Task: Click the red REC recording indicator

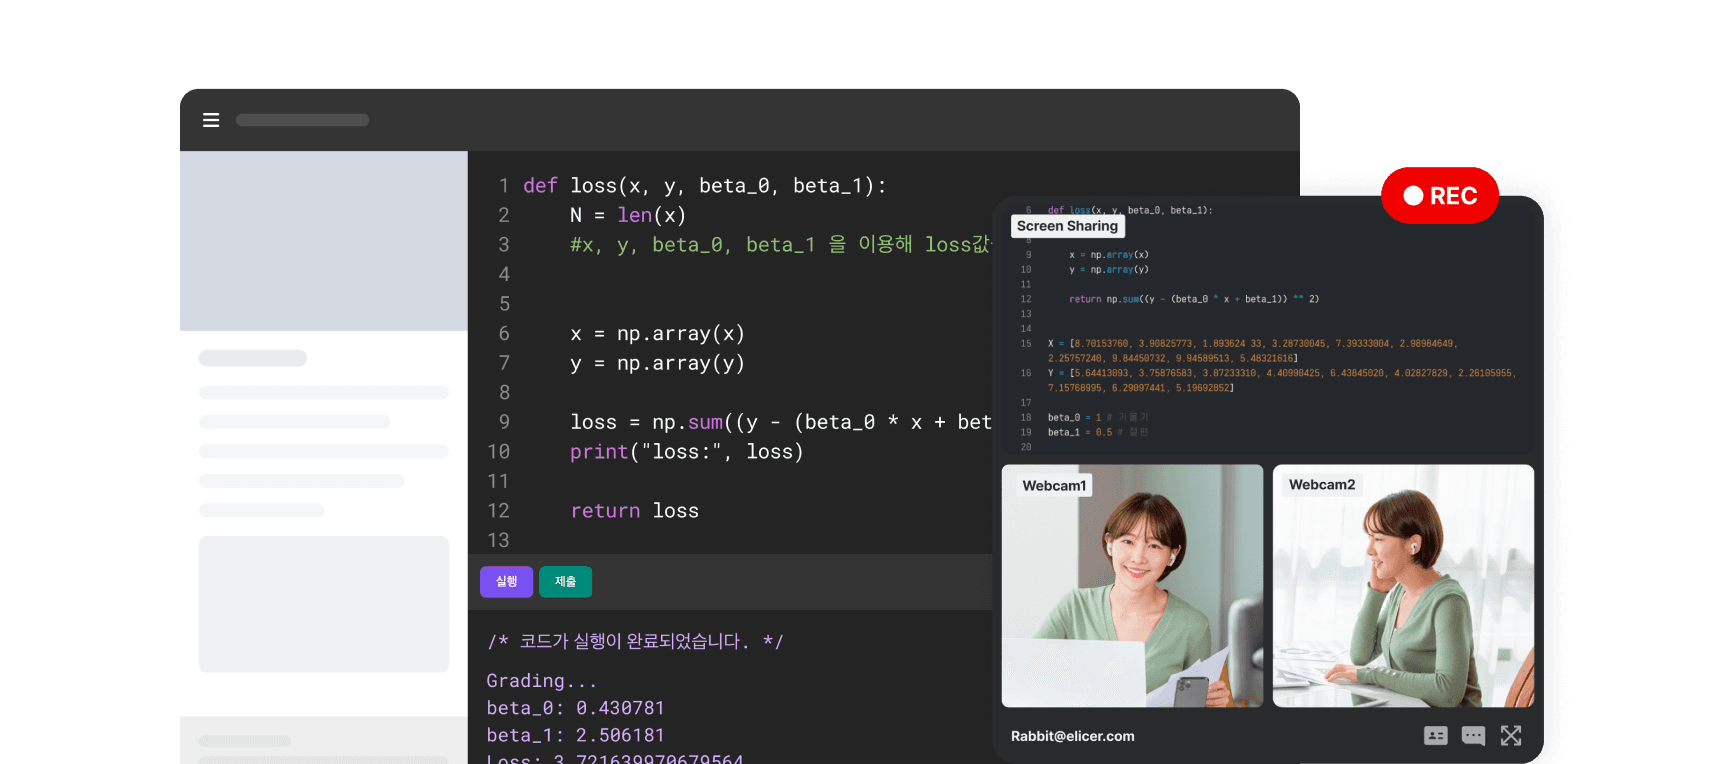Action: click(x=1439, y=196)
